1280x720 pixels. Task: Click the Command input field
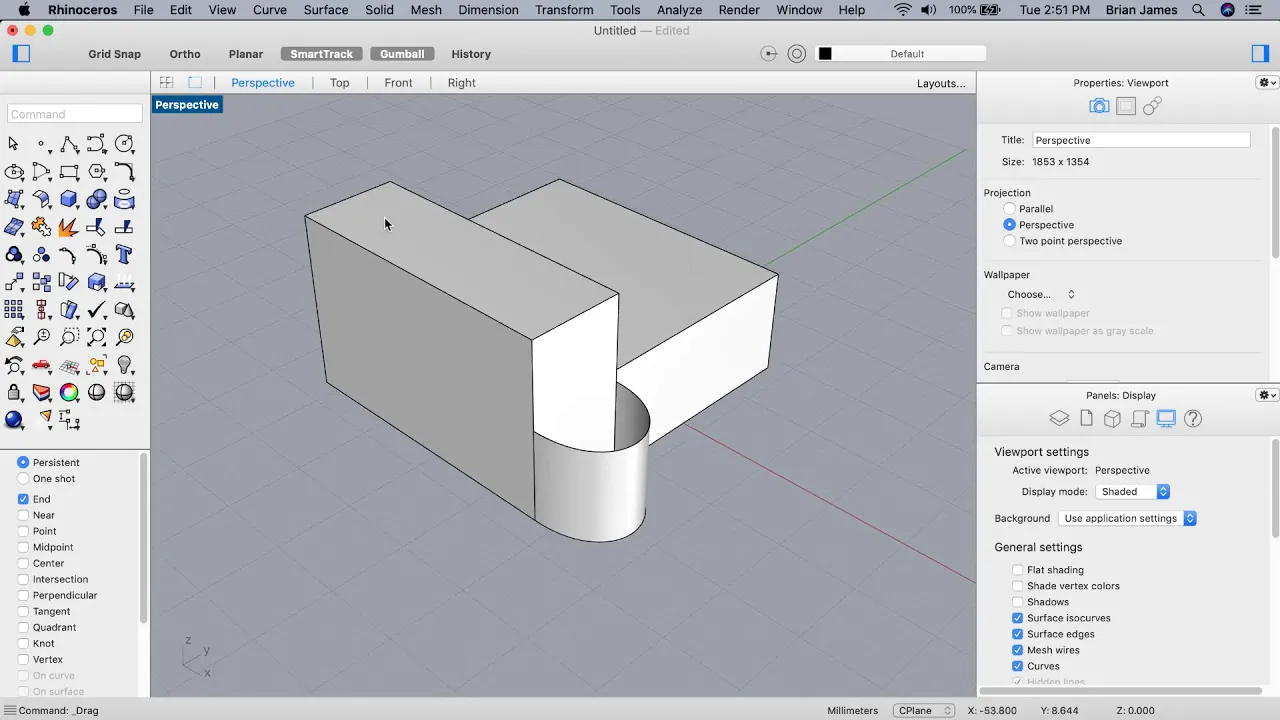75,114
